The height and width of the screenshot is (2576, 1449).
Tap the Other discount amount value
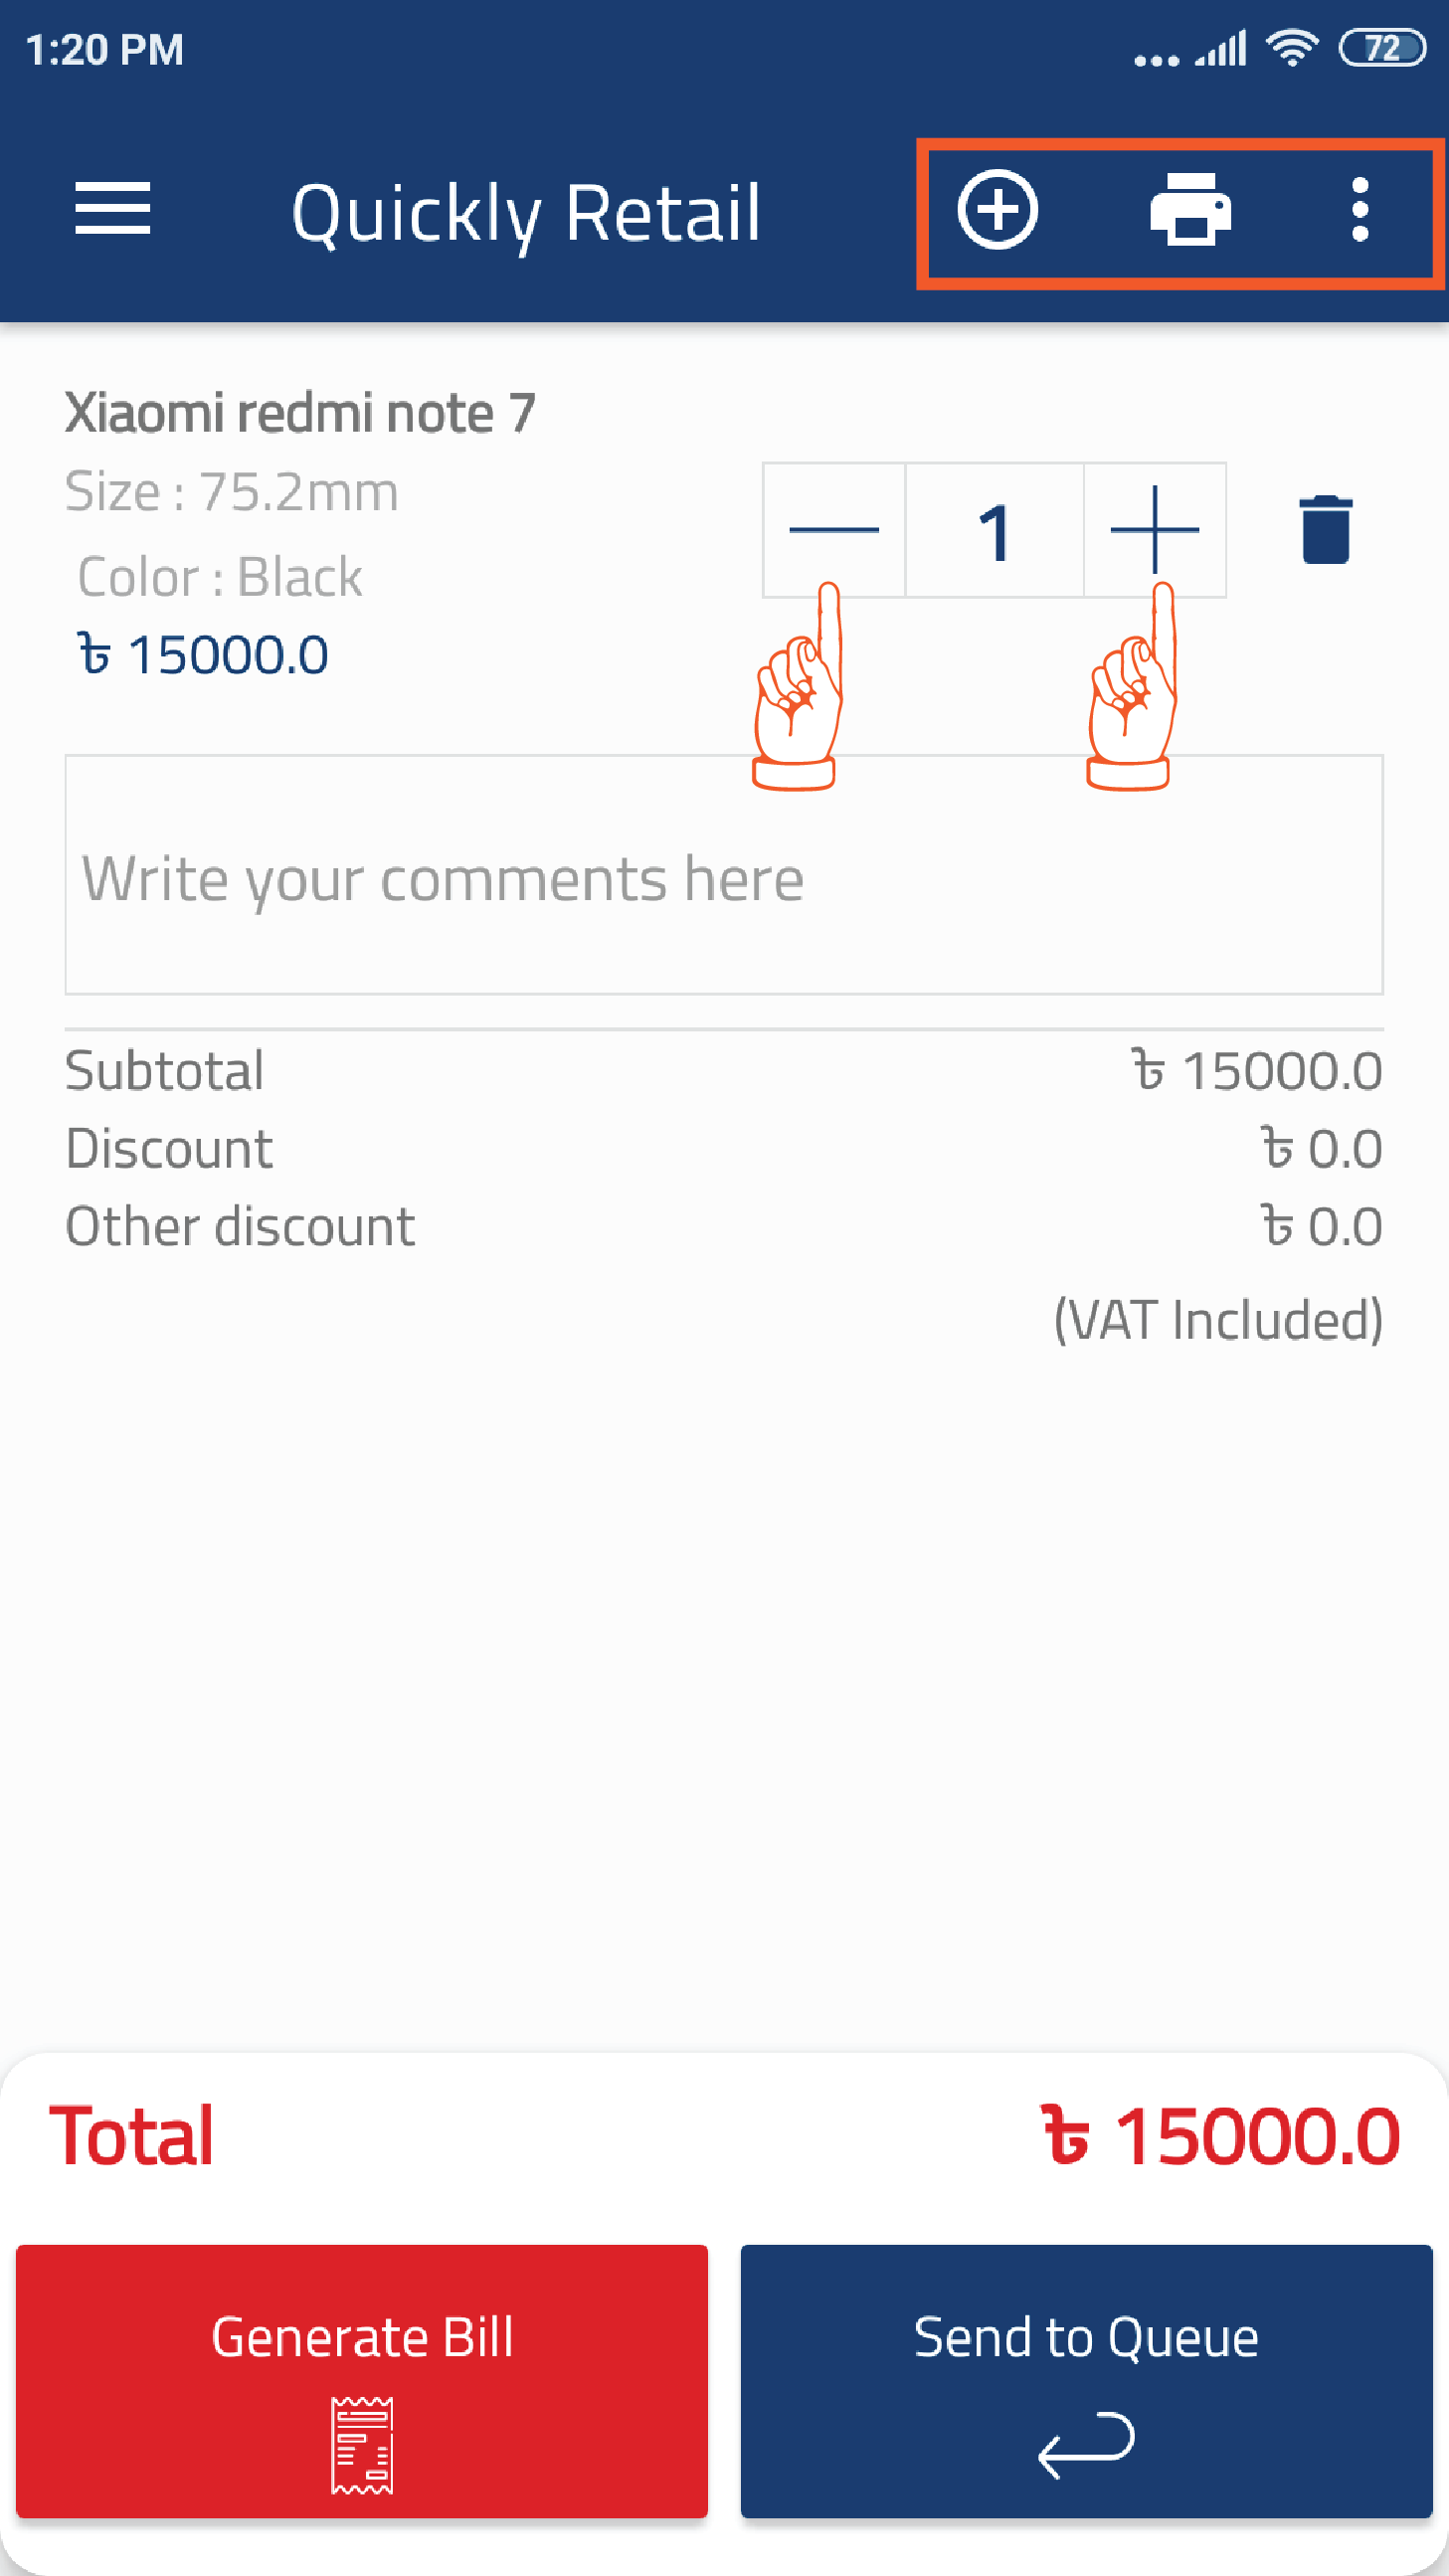point(1320,1226)
